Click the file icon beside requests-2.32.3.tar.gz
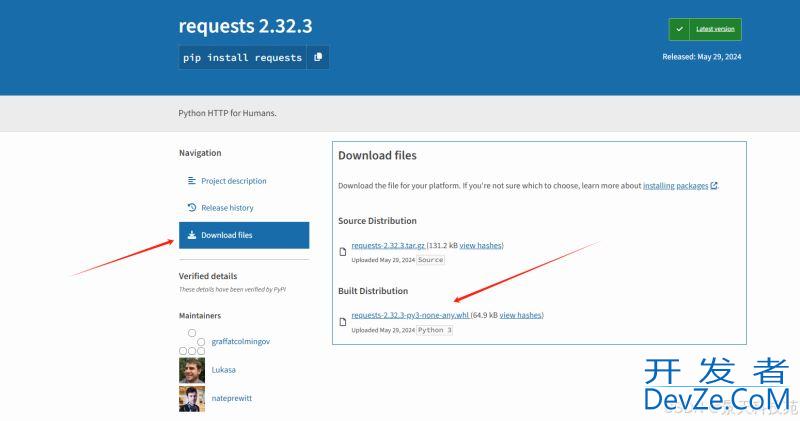This screenshot has height=421, width=800. (343, 252)
